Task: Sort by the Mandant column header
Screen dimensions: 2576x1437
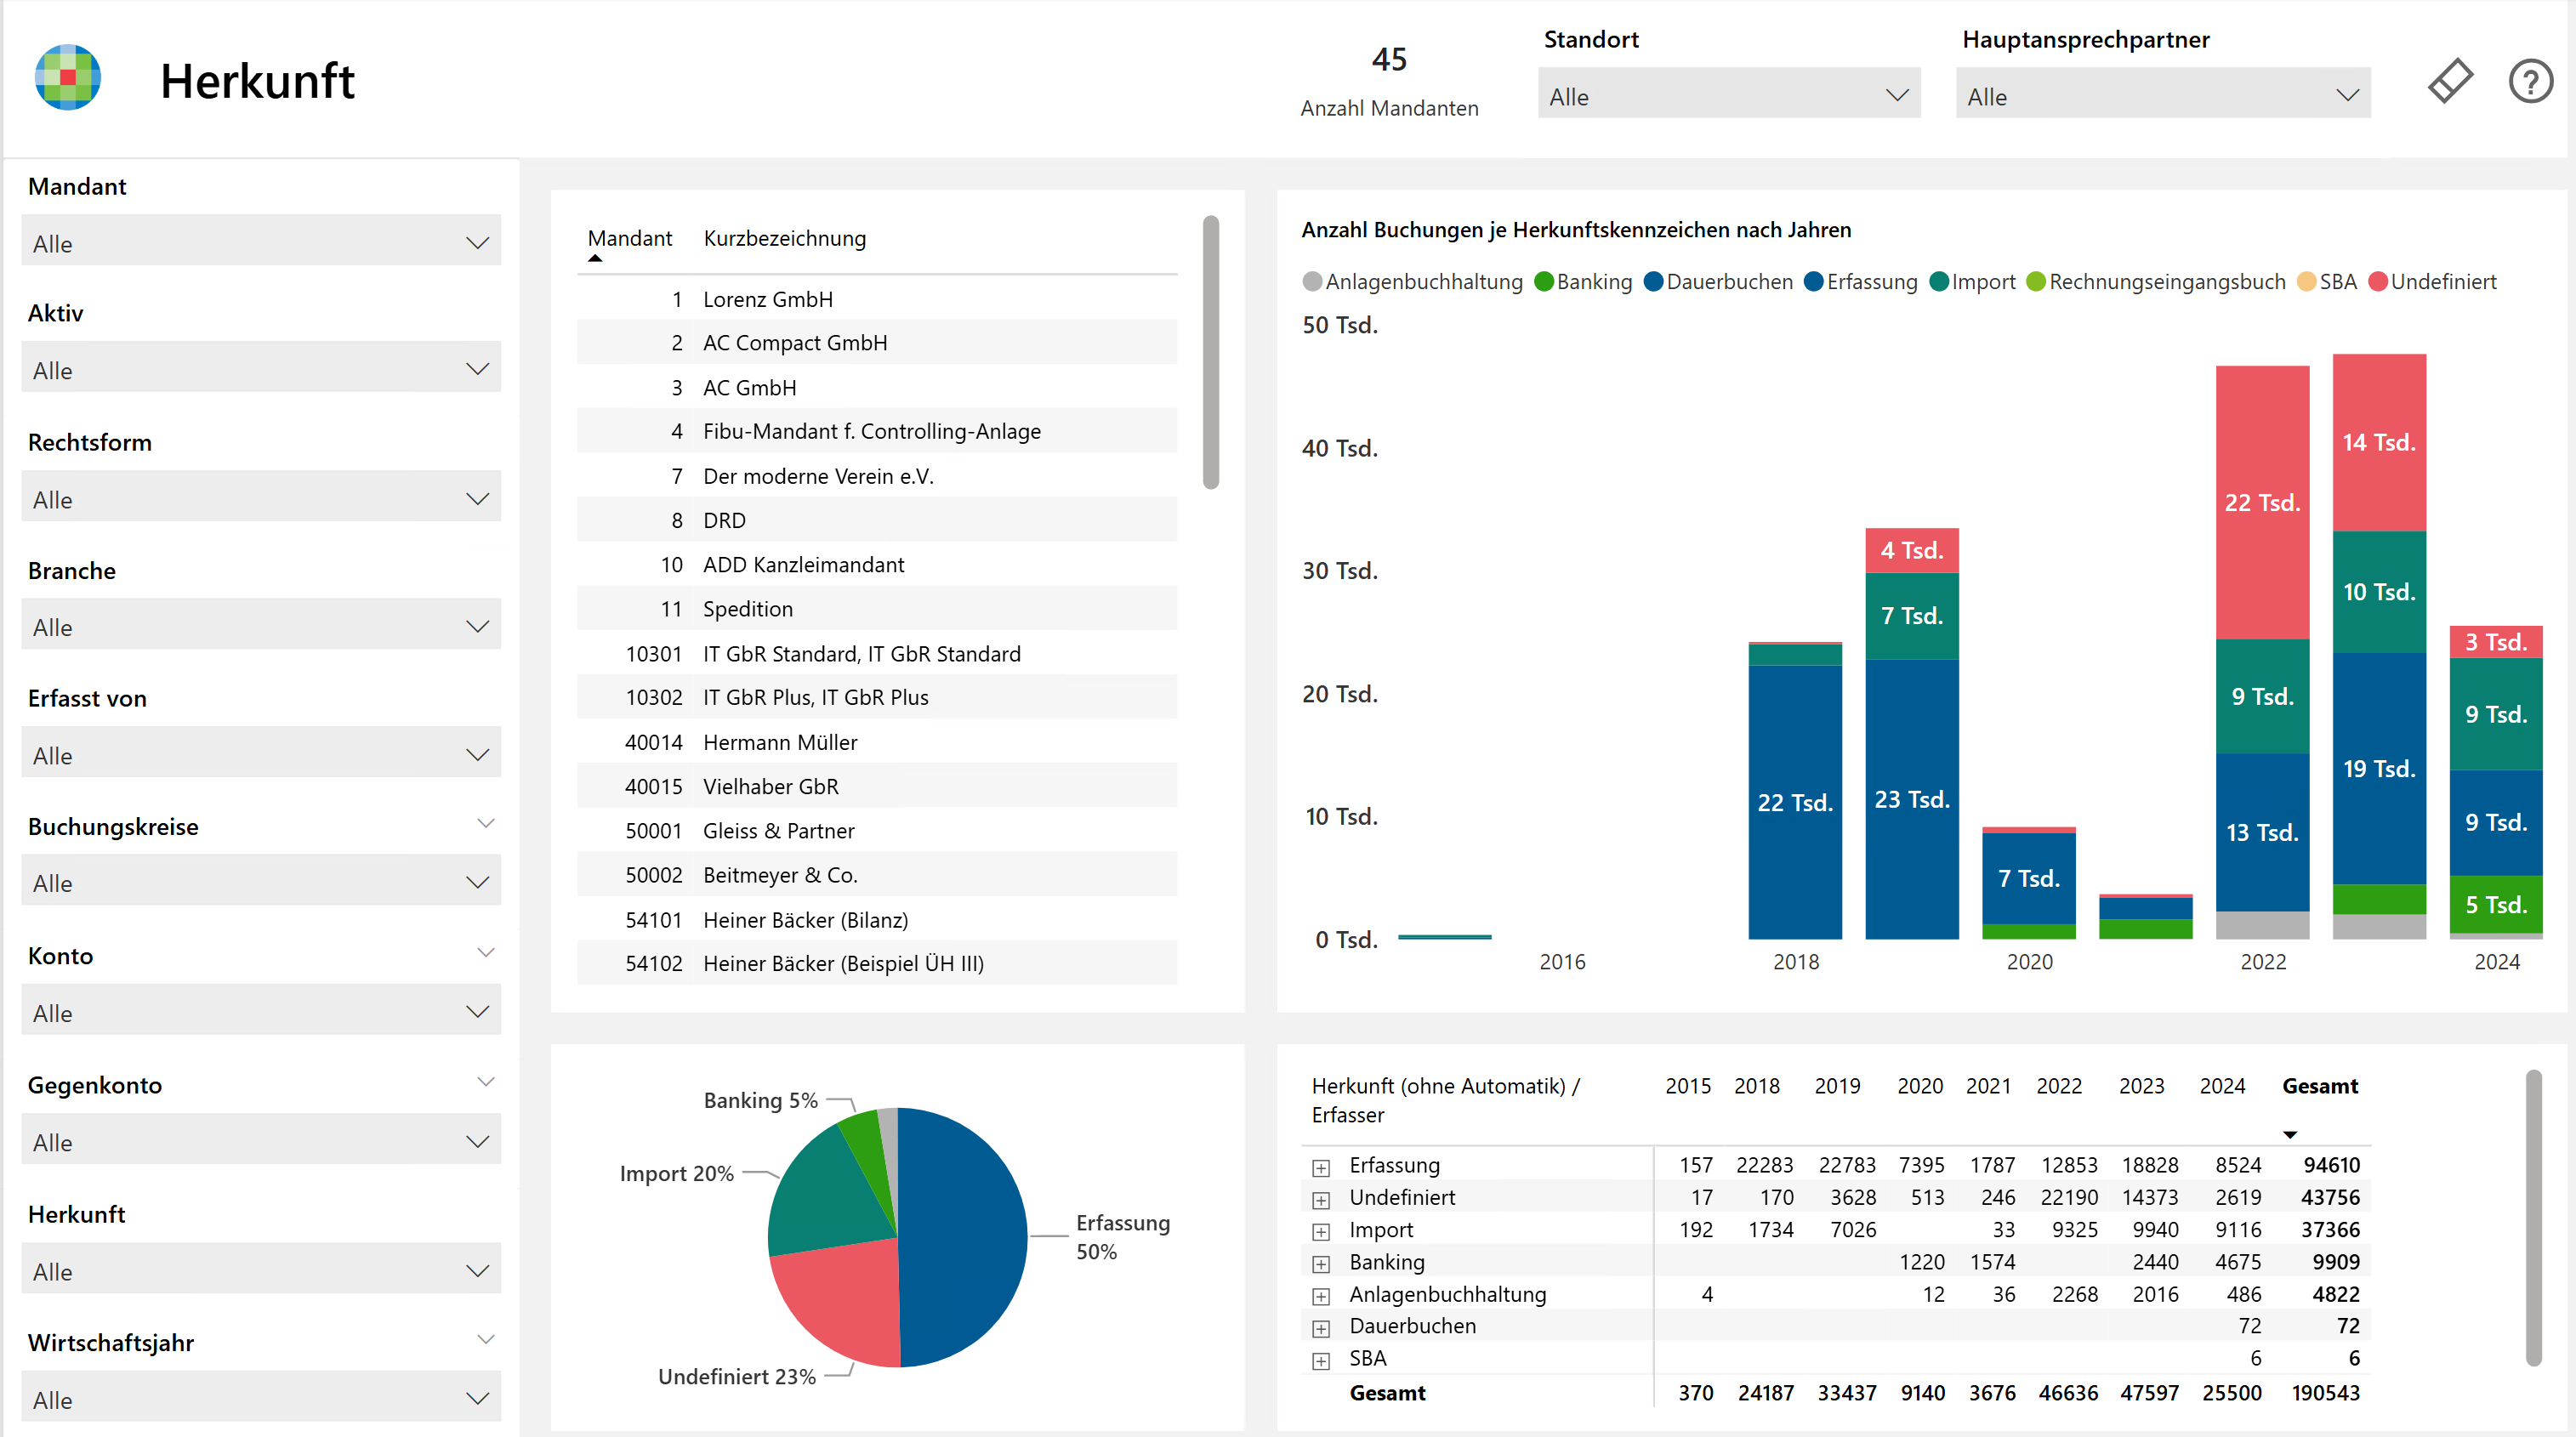Action: tap(629, 239)
